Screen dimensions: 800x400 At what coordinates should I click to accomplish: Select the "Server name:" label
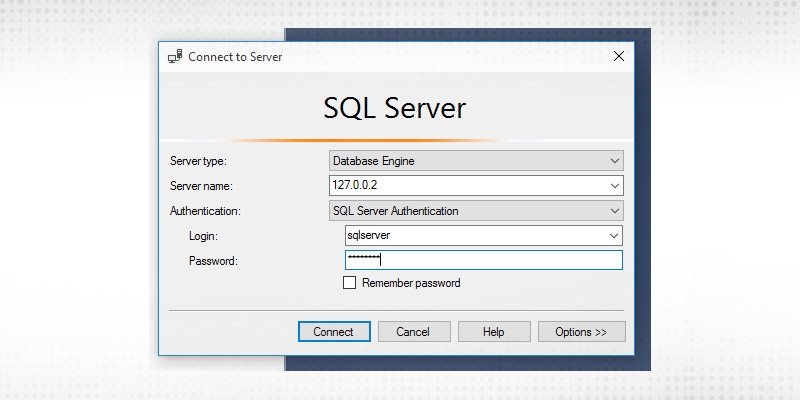click(x=201, y=186)
